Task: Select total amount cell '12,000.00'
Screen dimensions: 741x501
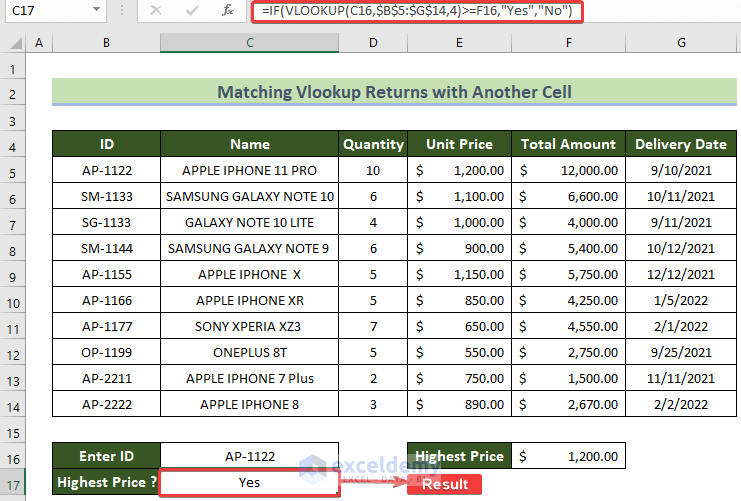Action: coord(569,170)
